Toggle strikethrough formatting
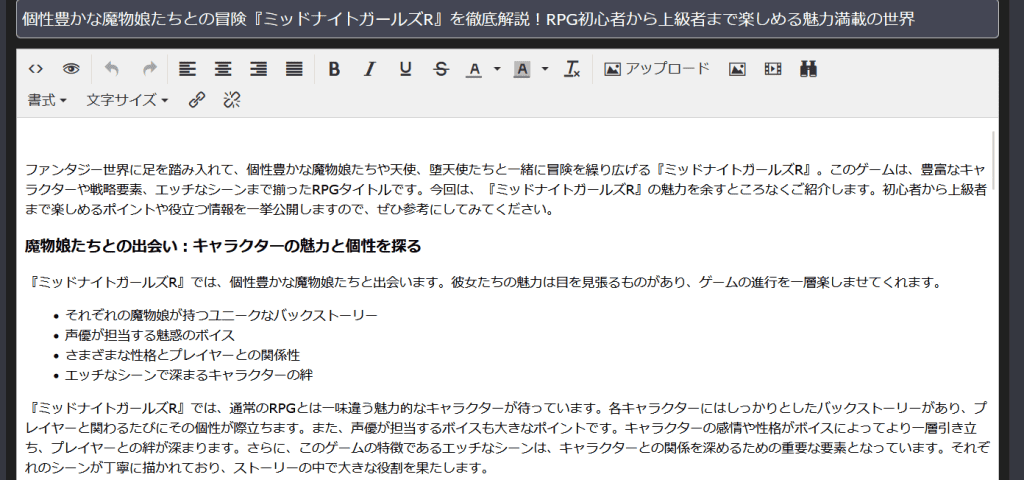 441,69
